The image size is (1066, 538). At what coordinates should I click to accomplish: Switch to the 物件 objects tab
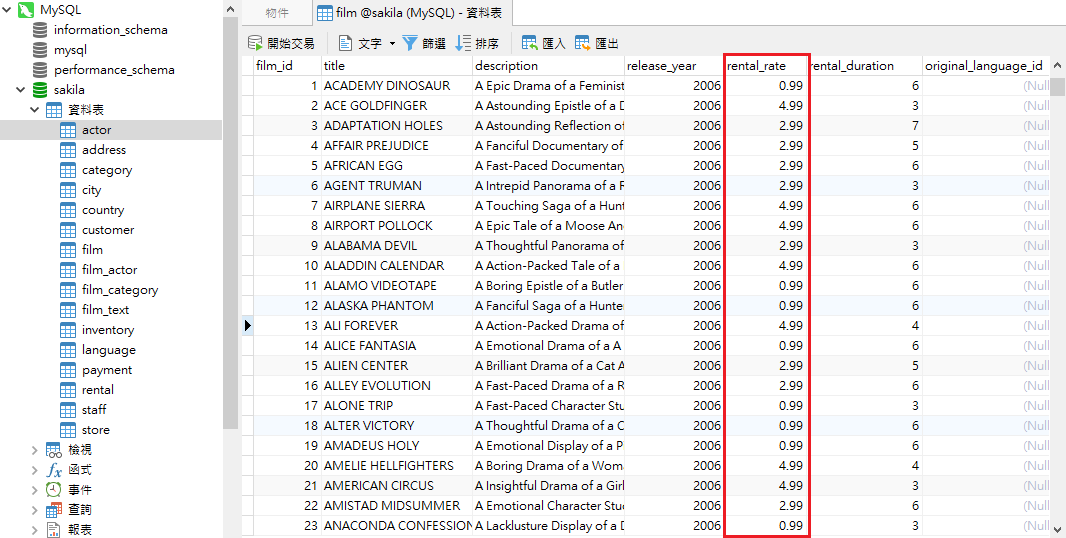point(277,13)
